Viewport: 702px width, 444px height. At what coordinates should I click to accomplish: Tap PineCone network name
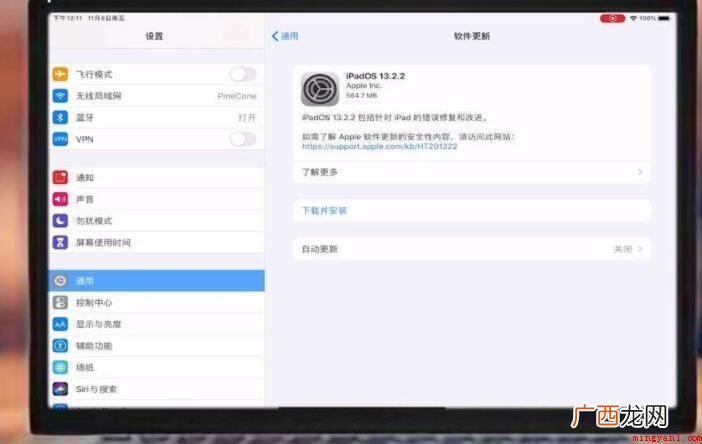point(237,96)
